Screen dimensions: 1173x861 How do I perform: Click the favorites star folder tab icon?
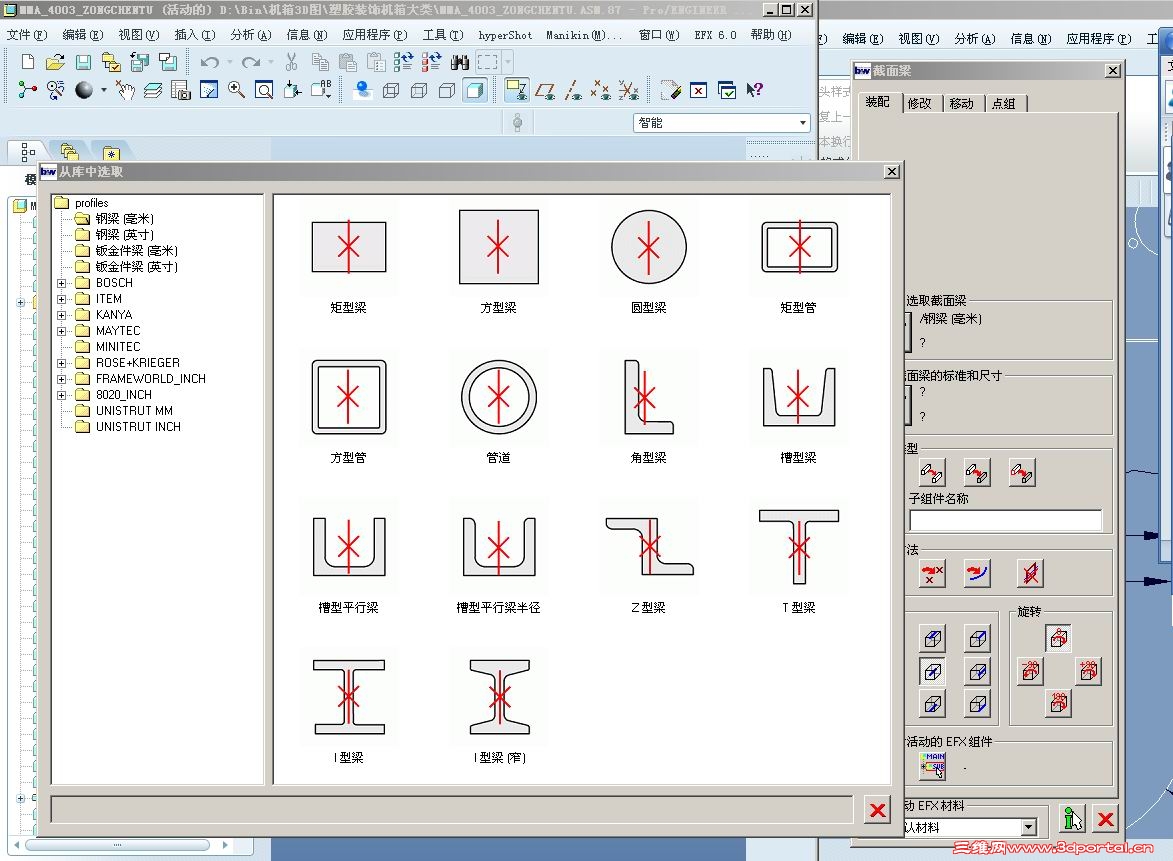(x=111, y=153)
